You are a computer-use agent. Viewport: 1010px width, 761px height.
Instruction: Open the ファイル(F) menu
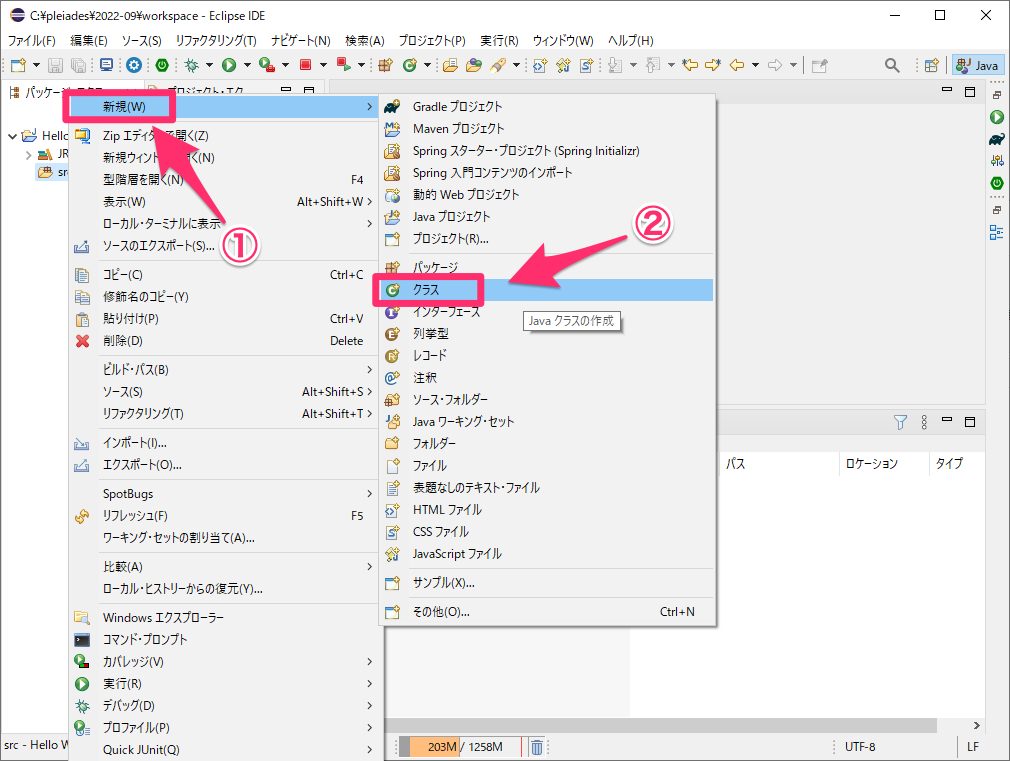[x=32, y=41]
